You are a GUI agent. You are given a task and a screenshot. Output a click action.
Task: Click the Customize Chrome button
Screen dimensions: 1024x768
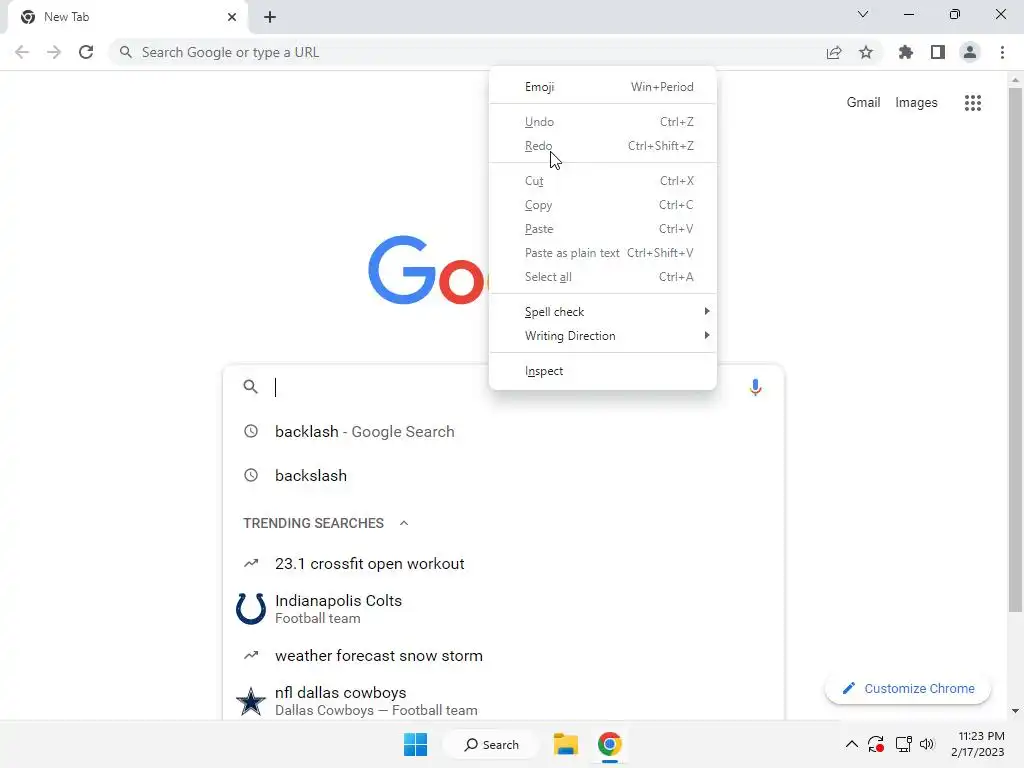pos(908,688)
